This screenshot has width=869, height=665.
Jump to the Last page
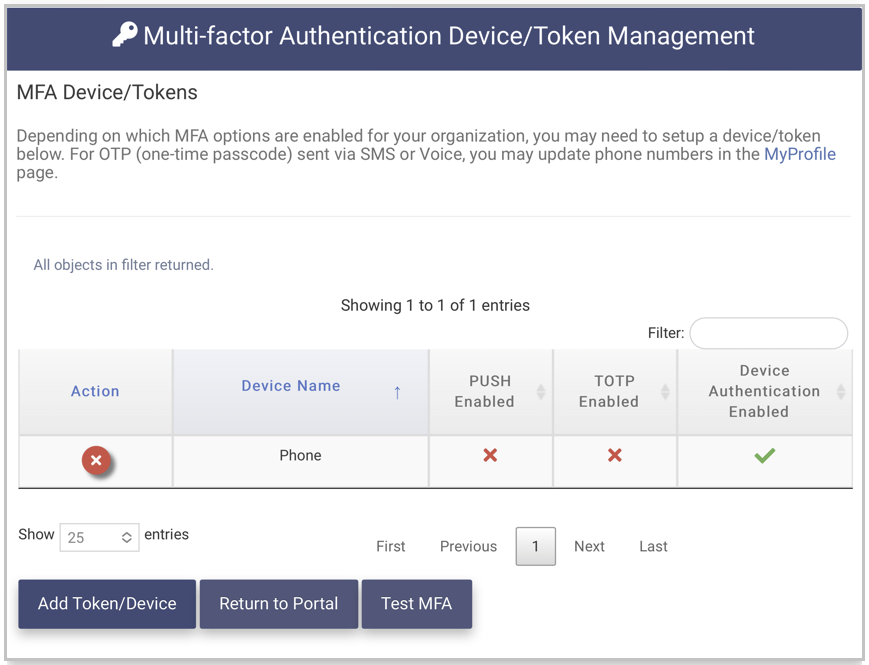pos(653,547)
